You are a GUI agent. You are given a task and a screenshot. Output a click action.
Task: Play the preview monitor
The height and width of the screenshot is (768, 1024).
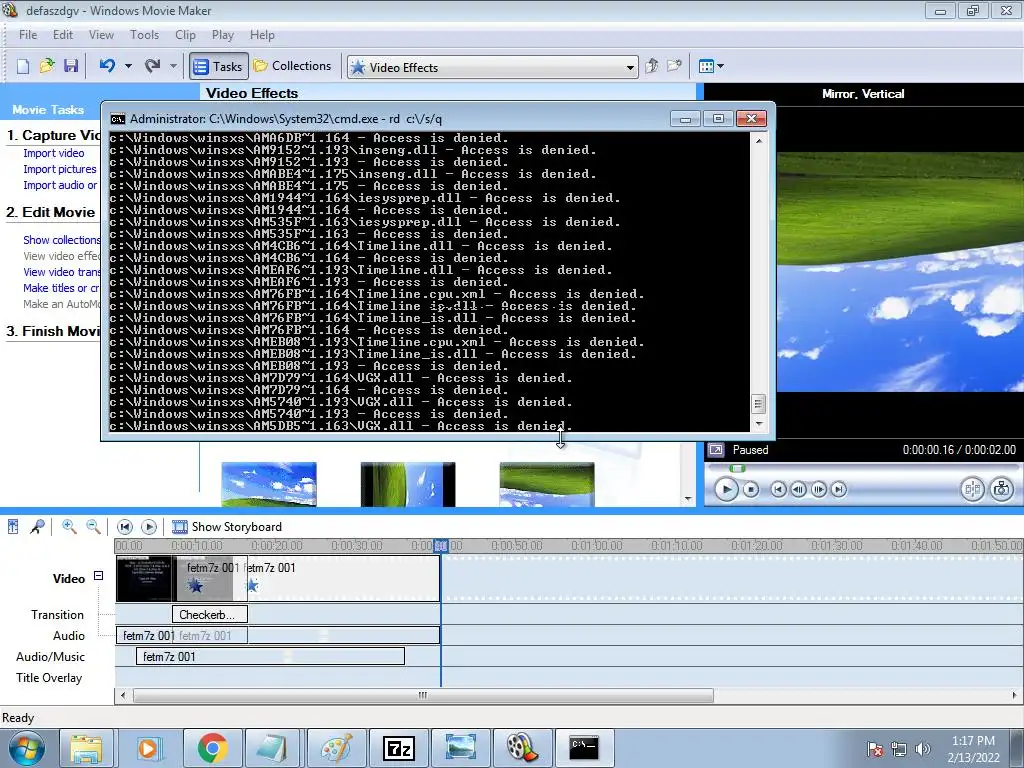click(x=726, y=489)
